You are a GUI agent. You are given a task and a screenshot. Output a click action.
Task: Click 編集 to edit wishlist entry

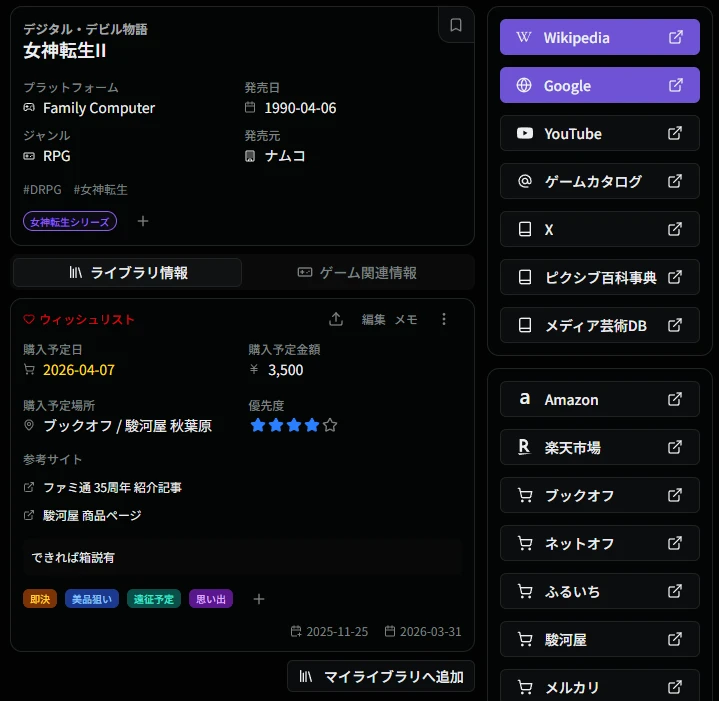click(x=373, y=320)
